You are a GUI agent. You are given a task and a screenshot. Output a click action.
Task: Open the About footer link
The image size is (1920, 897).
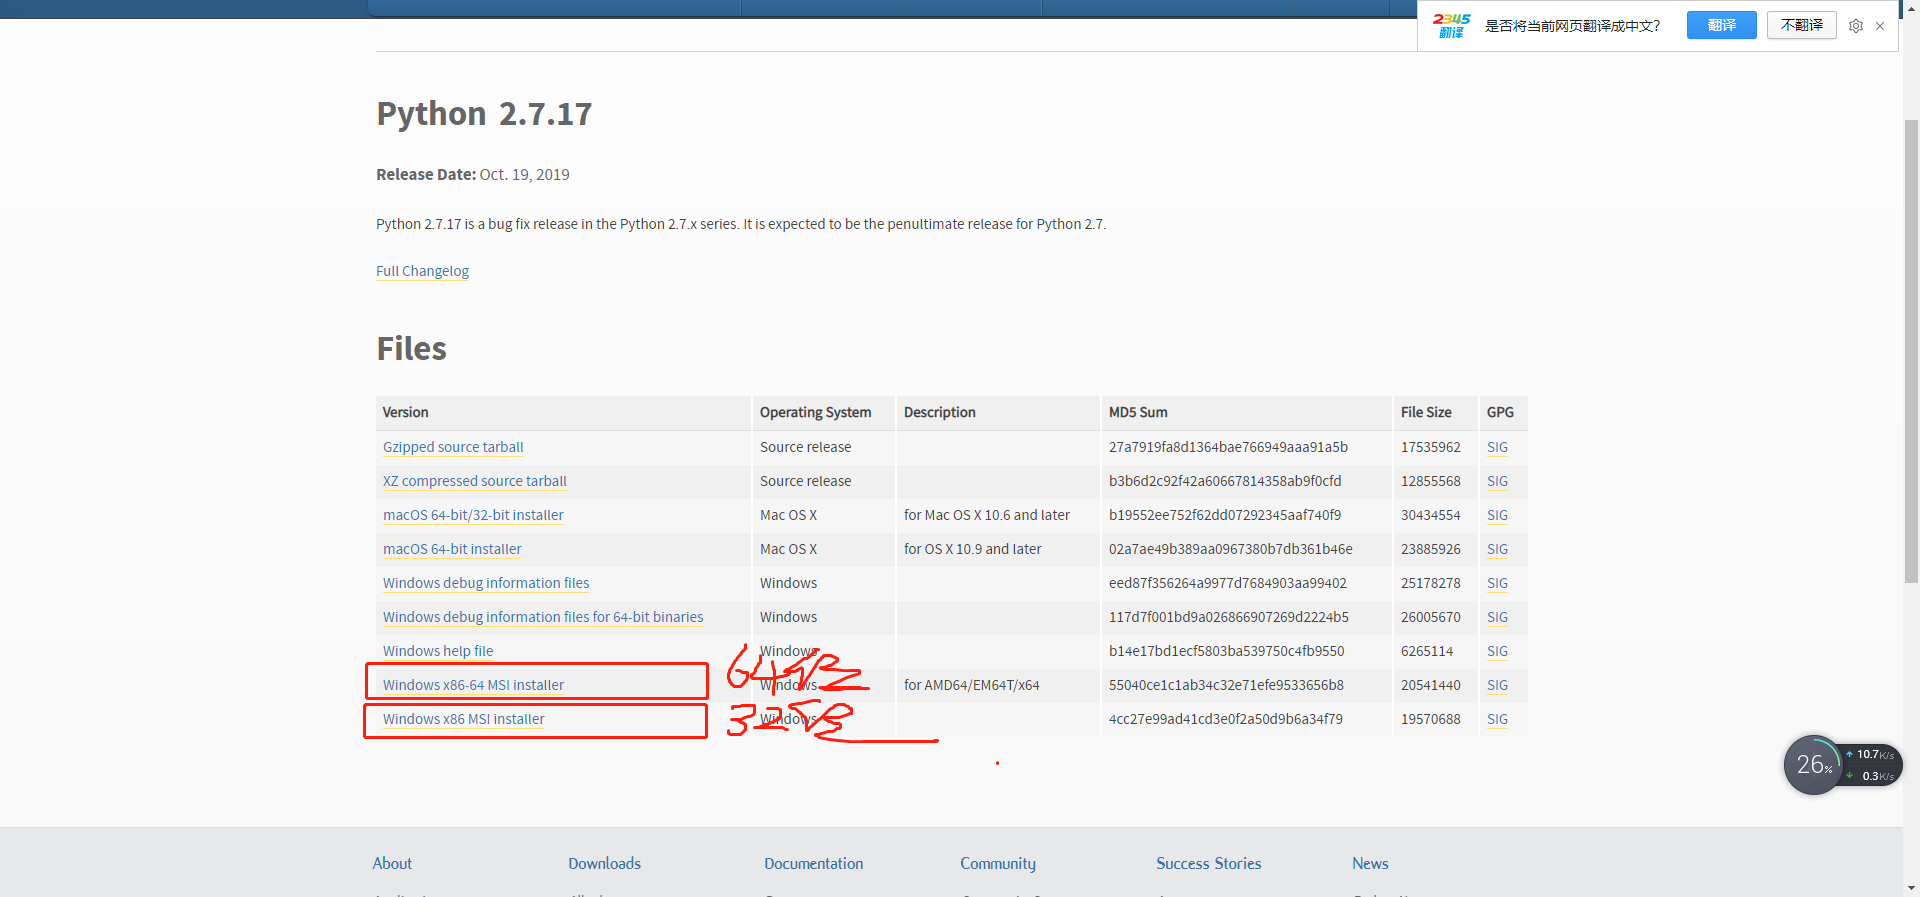392,863
